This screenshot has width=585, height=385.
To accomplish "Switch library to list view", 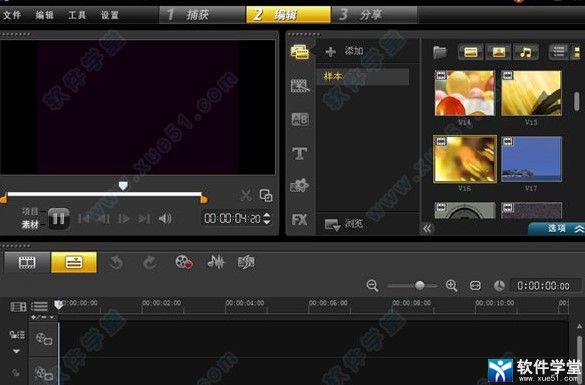I will click(559, 52).
